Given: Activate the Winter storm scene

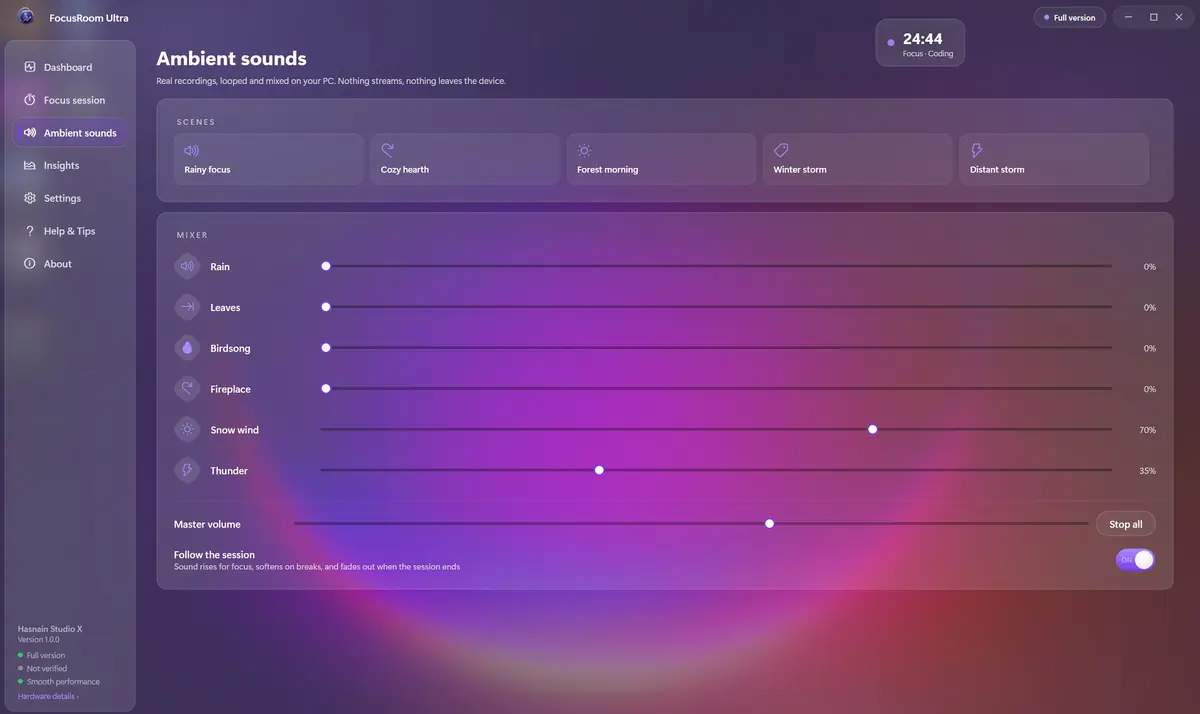Looking at the screenshot, I should pyautogui.click(x=858, y=159).
